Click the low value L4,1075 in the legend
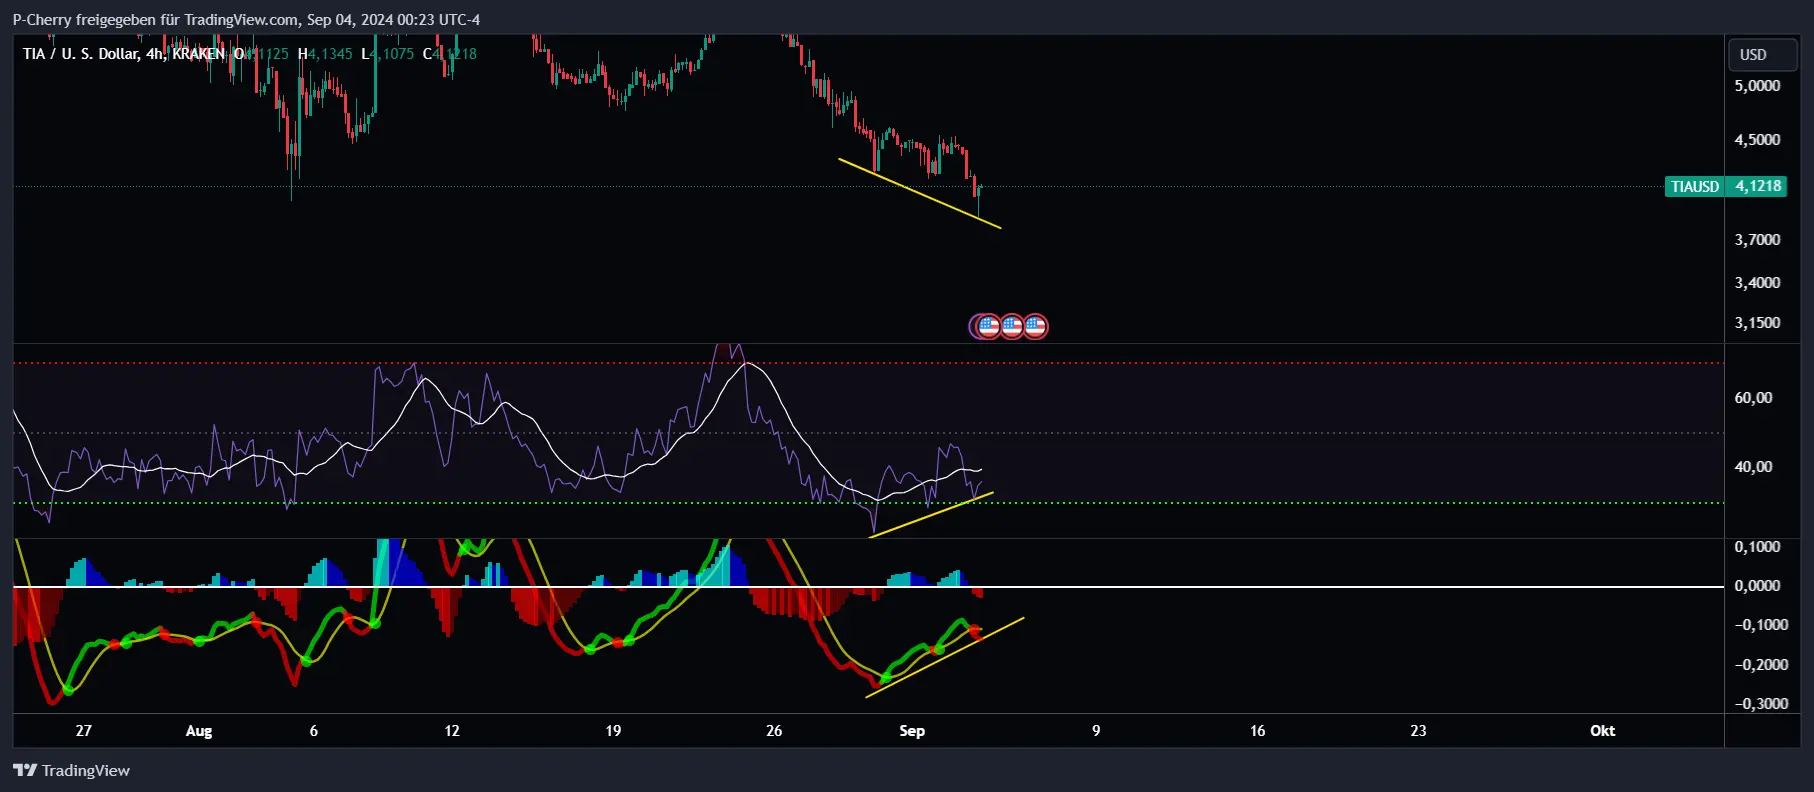1814x792 pixels. point(387,54)
